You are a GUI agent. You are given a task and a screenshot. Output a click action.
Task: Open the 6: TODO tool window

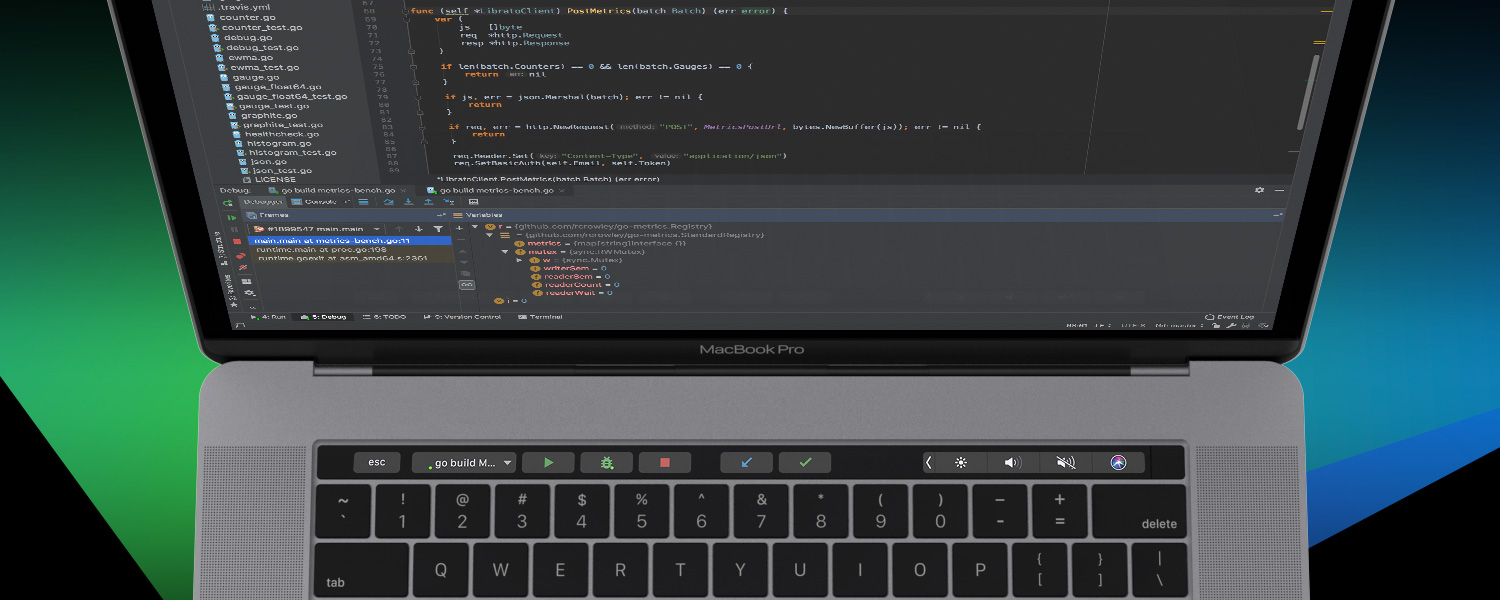point(384,317)
